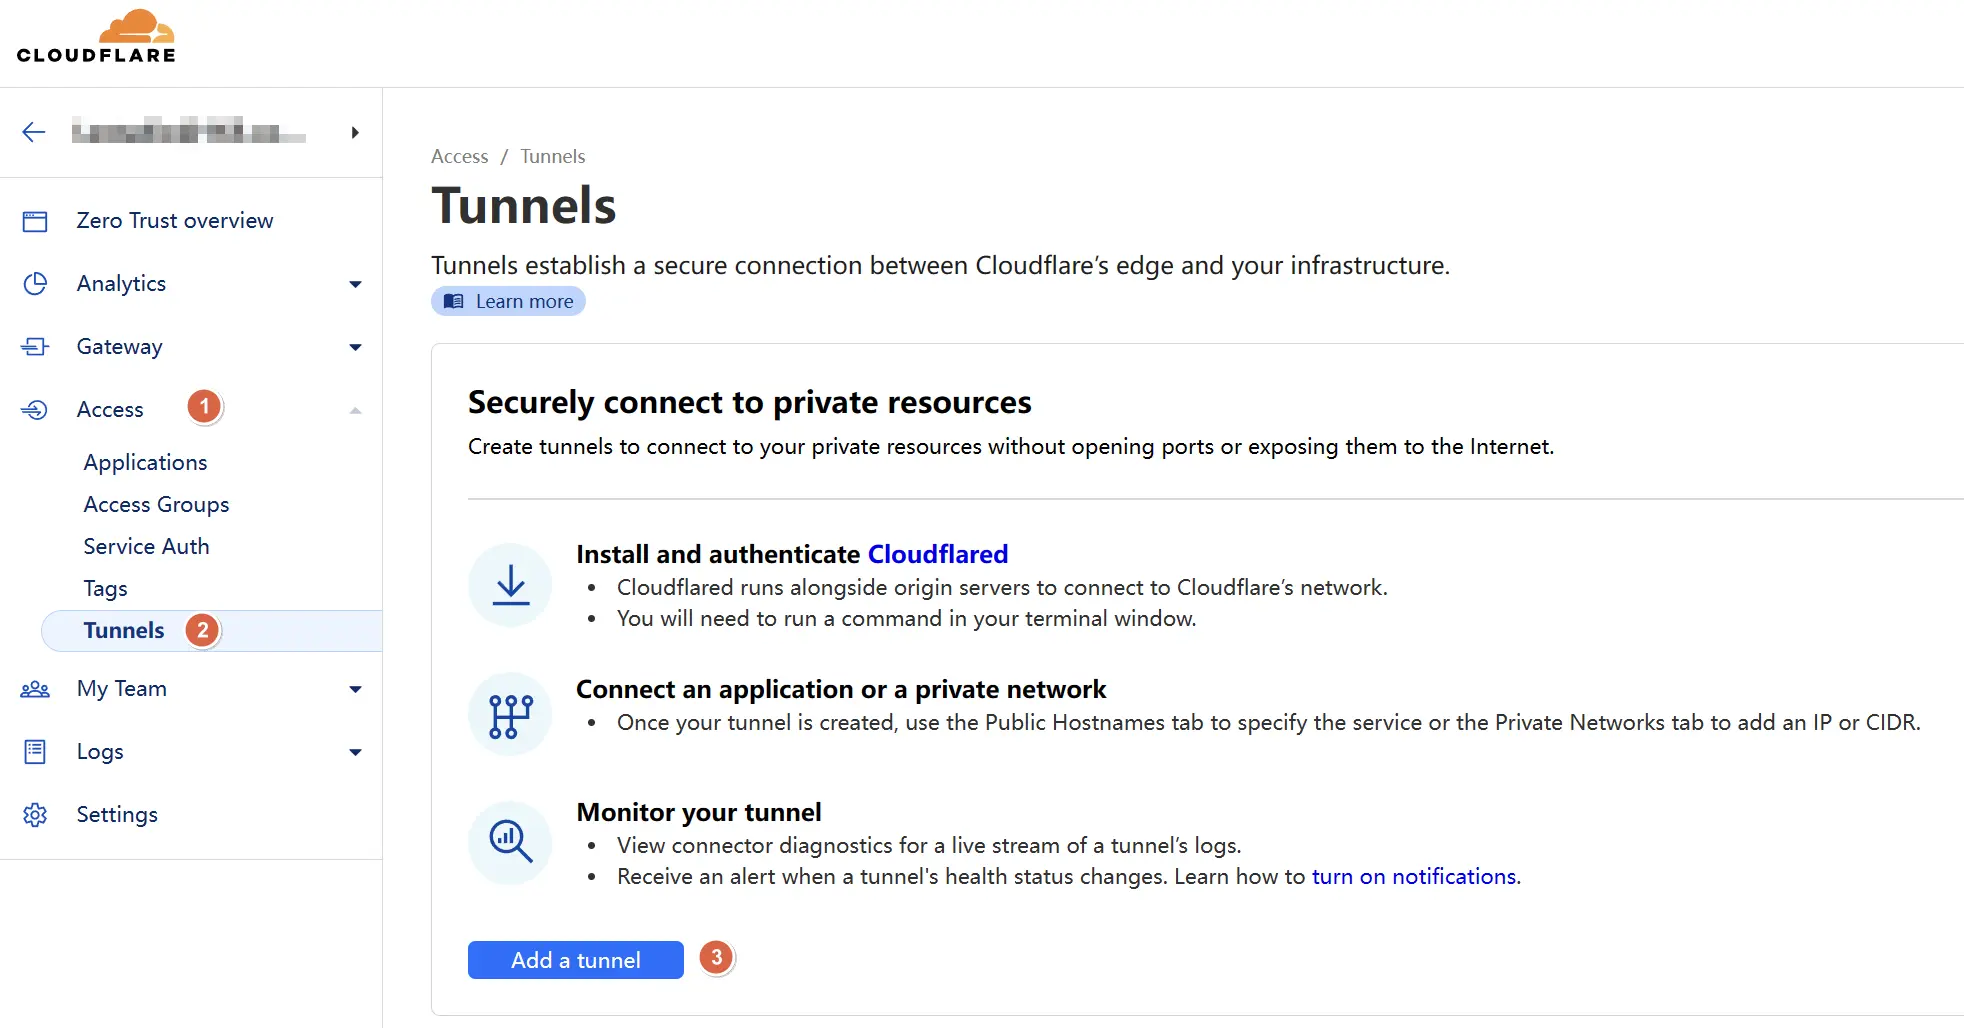Click the Settings gear icon
The height and width of the screenshot is (1028, 1964).
coord(35,815)
